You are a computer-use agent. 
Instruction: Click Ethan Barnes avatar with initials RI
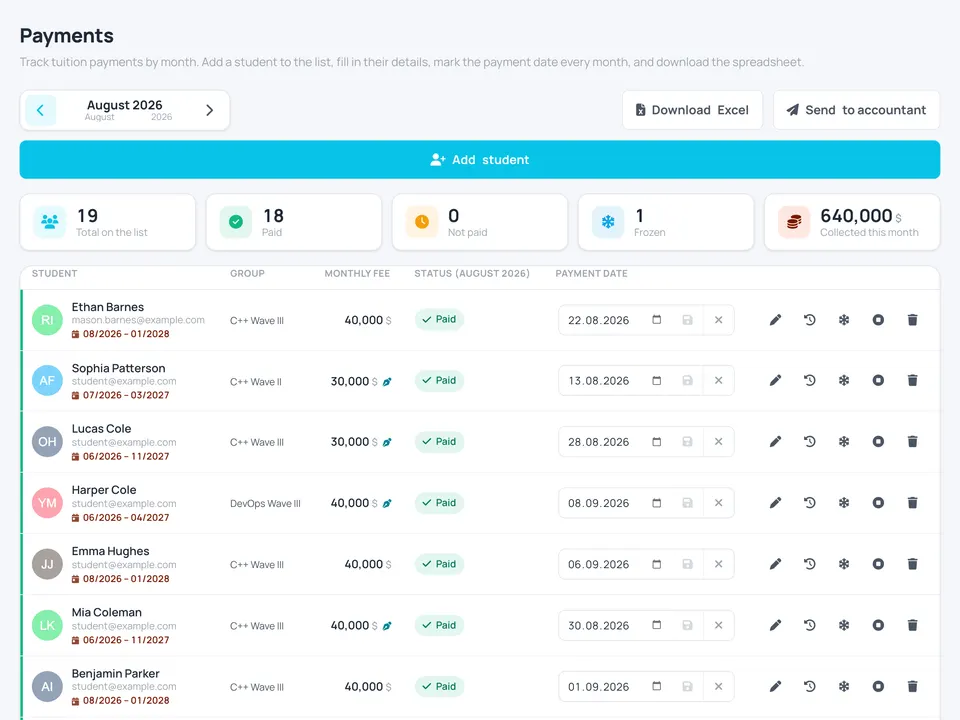click(x=47, y=320)
